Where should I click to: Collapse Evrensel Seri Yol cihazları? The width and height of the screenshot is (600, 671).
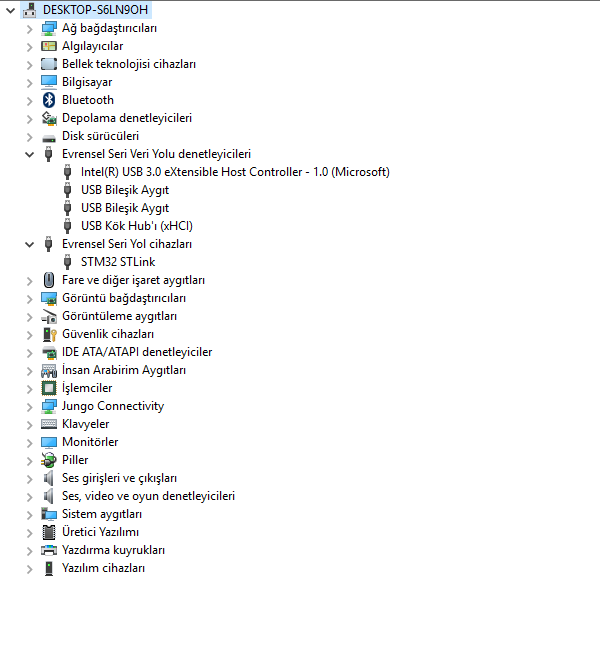tap(29, 244)
